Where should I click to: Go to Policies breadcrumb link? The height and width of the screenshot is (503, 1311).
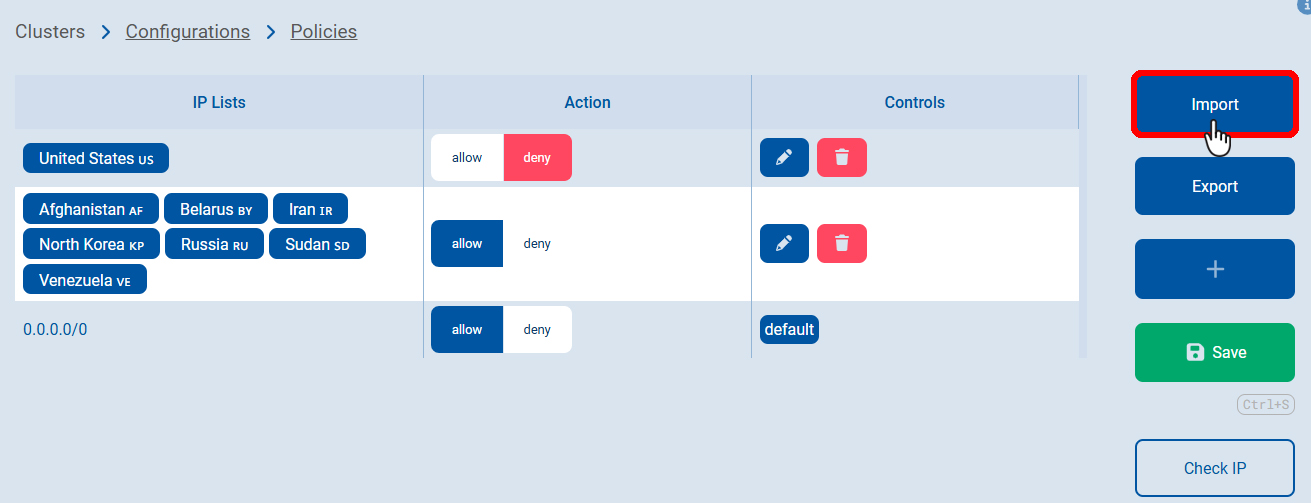(x=324, y=32)
